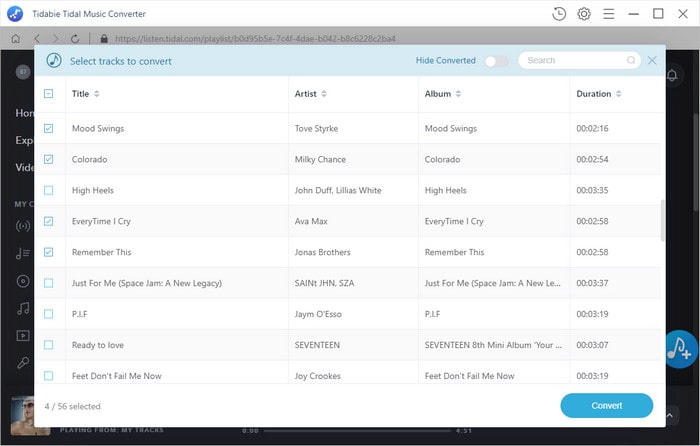
Task: Click the notification bell icon
Action: [672, 75]
